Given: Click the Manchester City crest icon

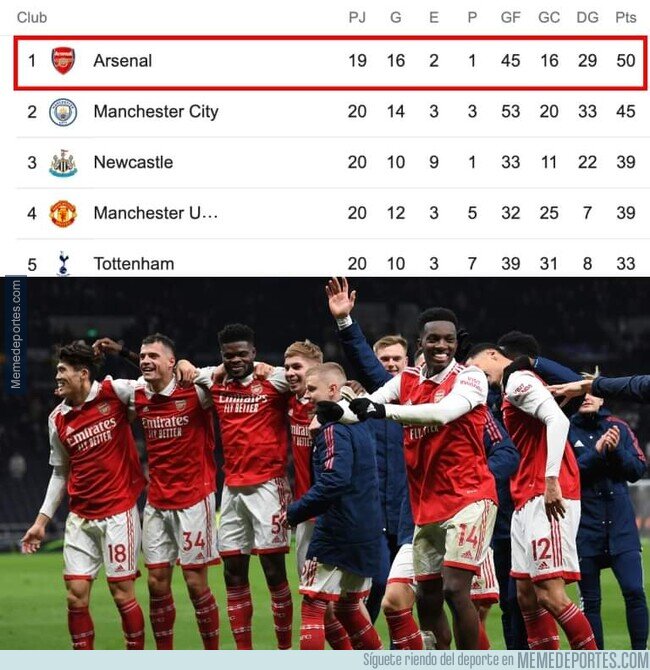Looking at the screenshot, I should pyautogui.click(x=63, y=112).
